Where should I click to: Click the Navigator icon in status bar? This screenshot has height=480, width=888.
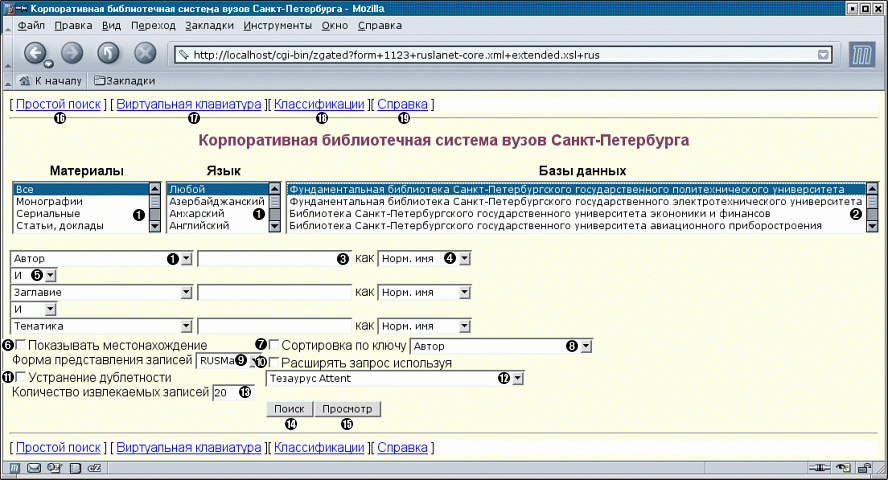click(x=15, y=468)
